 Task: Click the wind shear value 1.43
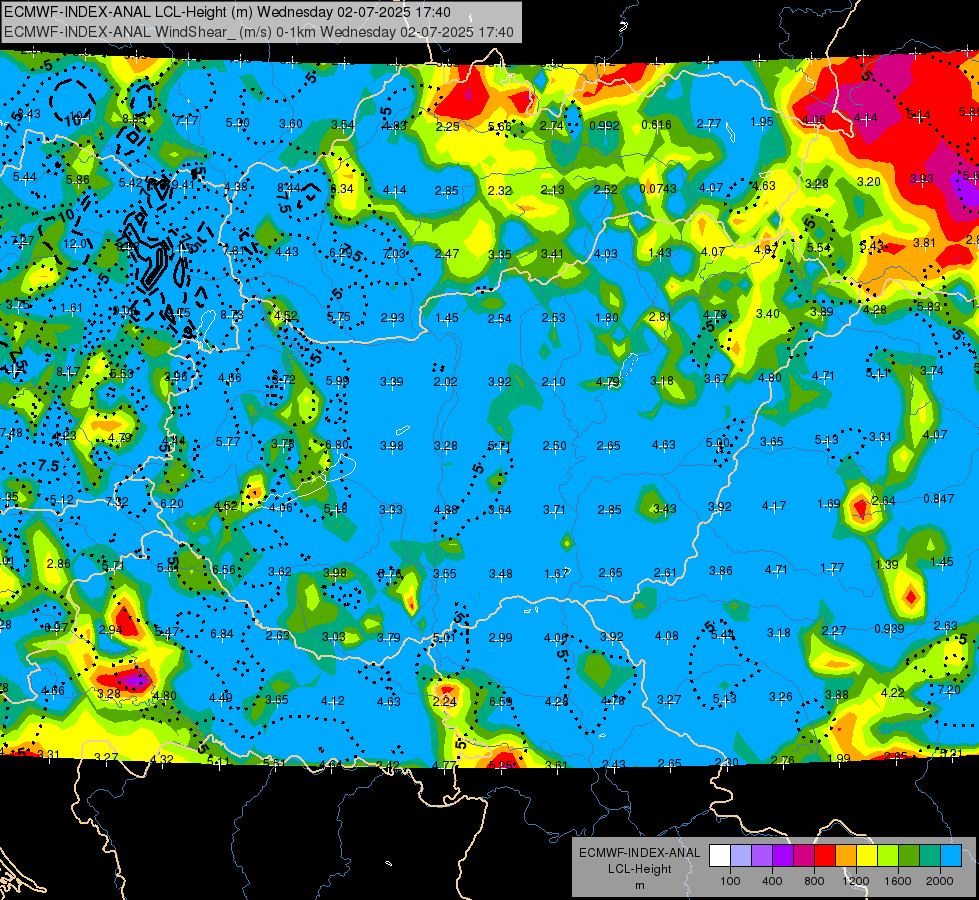[x=659, y=253]
